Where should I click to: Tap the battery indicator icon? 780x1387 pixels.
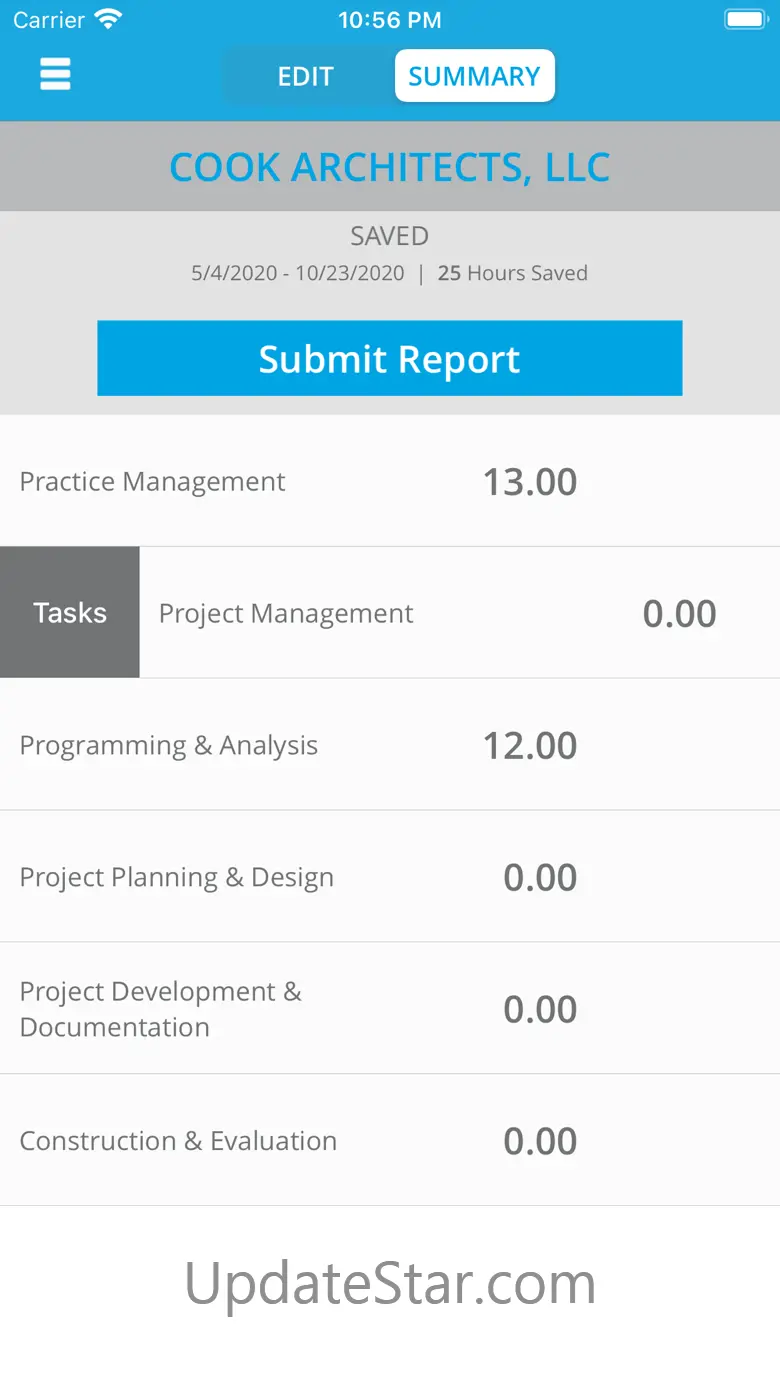pyautogui.click(x=745, y=19)
